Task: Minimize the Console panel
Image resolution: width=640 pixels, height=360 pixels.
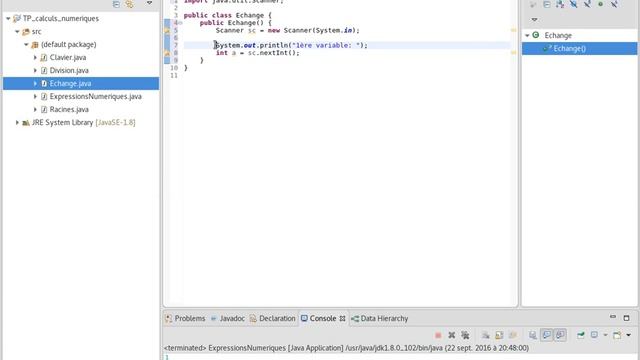Action: pyautogui.click(x=613, y=317)
